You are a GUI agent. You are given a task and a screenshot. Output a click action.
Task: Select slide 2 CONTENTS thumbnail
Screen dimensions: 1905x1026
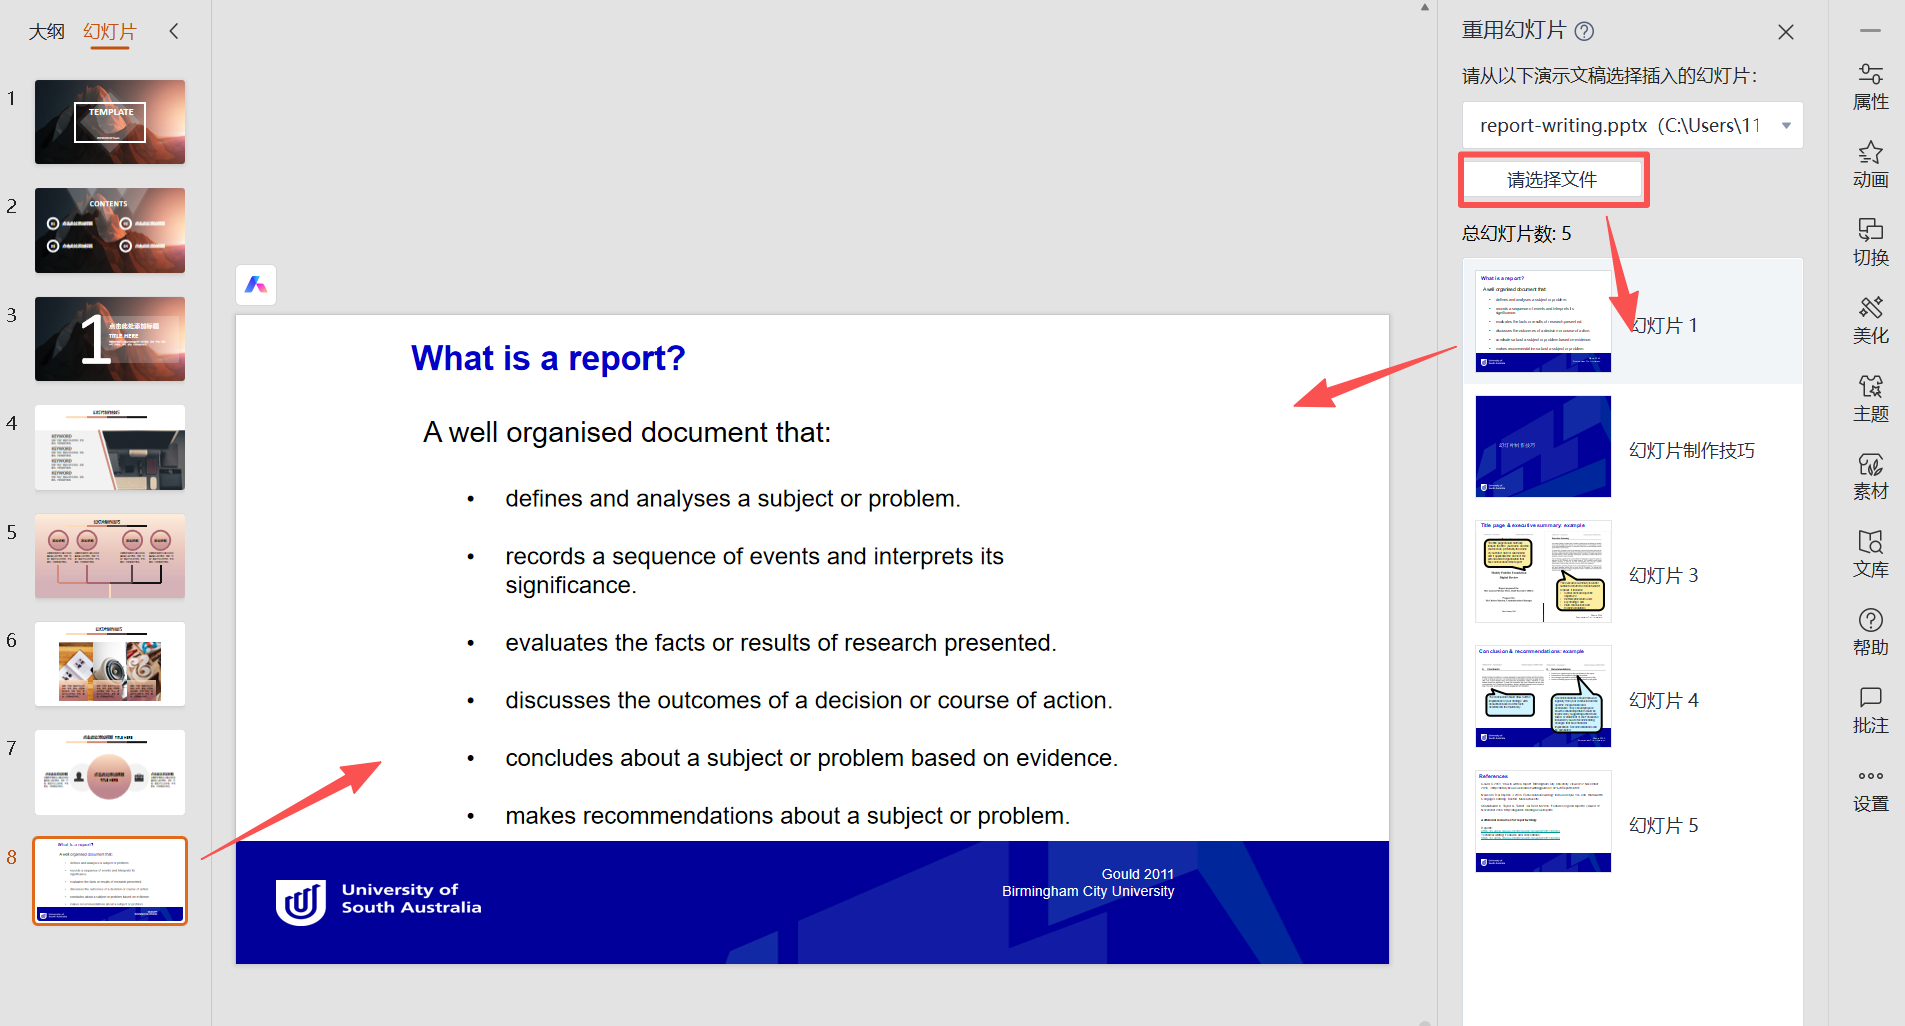coord(110,230)
